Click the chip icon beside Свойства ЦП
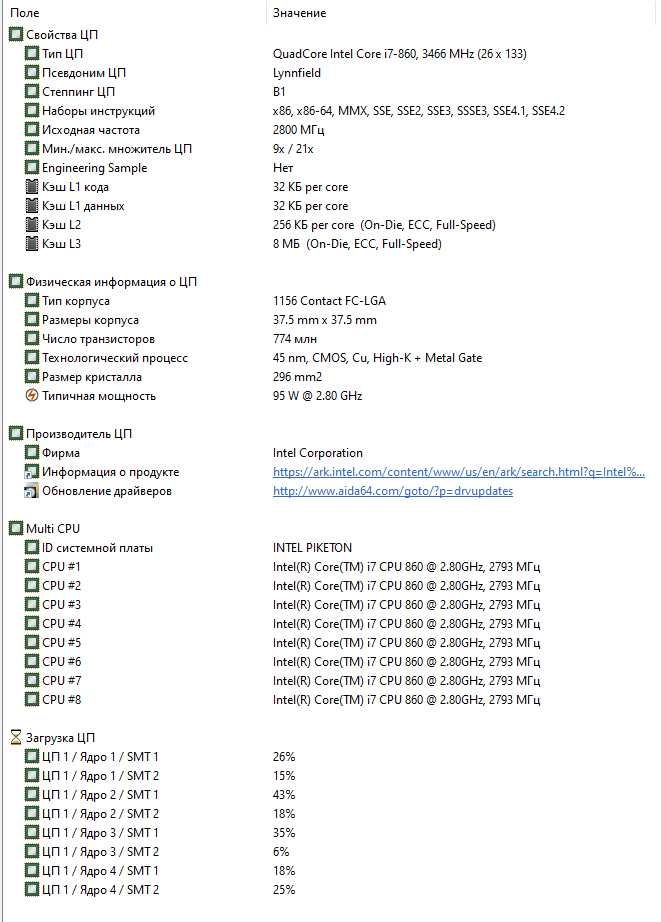Screen dimensions: 661x922 pos(16,35)
